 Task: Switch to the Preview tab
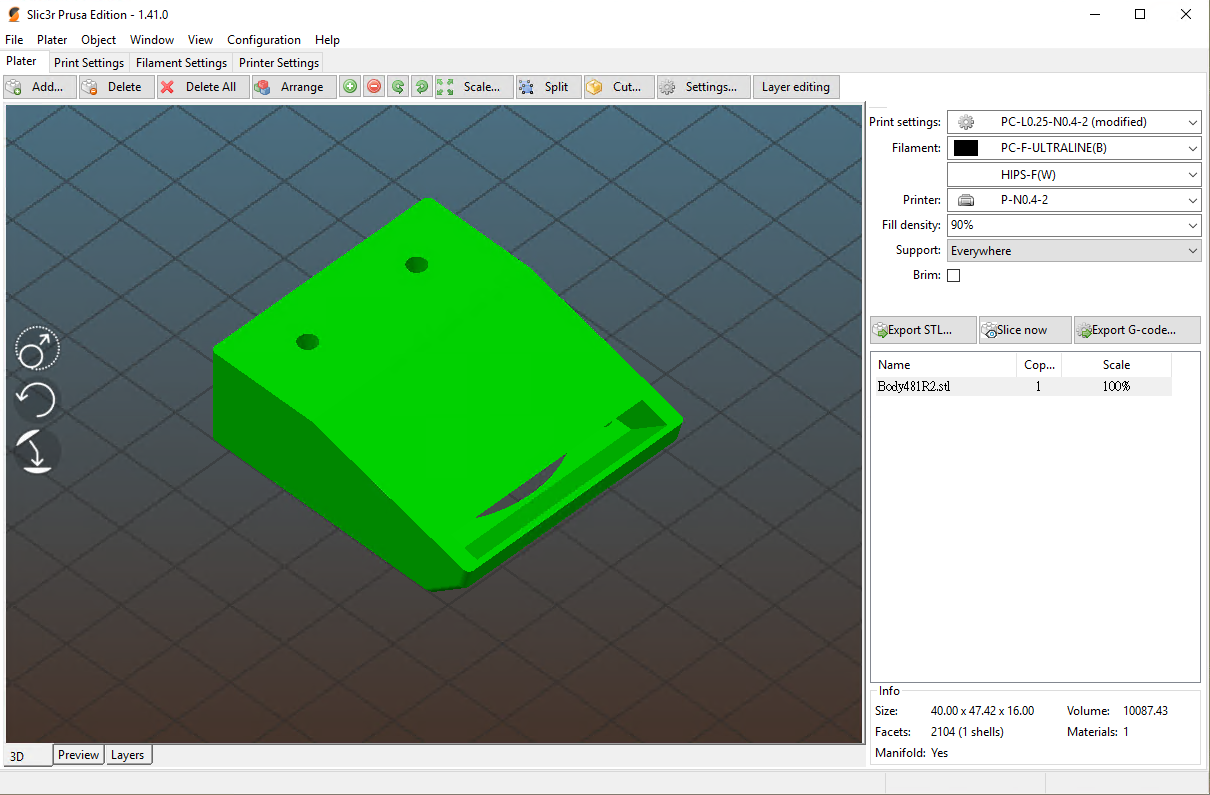[x=78, y=755]
